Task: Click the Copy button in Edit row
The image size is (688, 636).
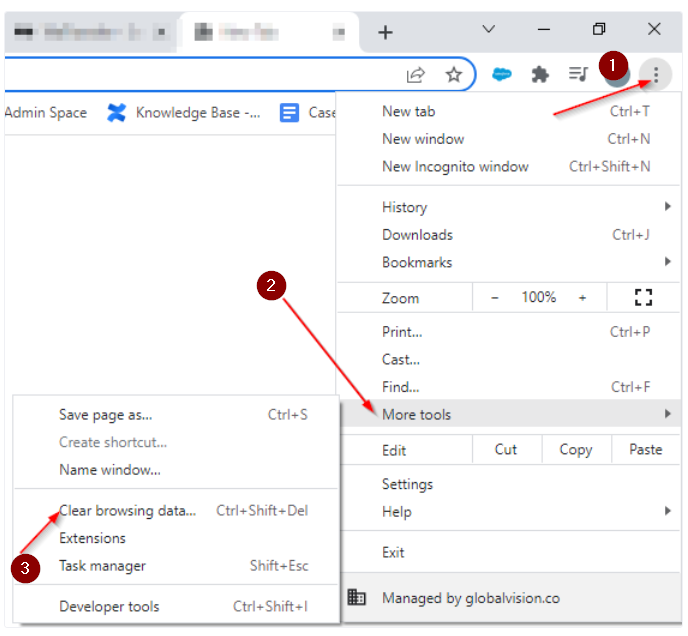Action: (x=575, y=450)
